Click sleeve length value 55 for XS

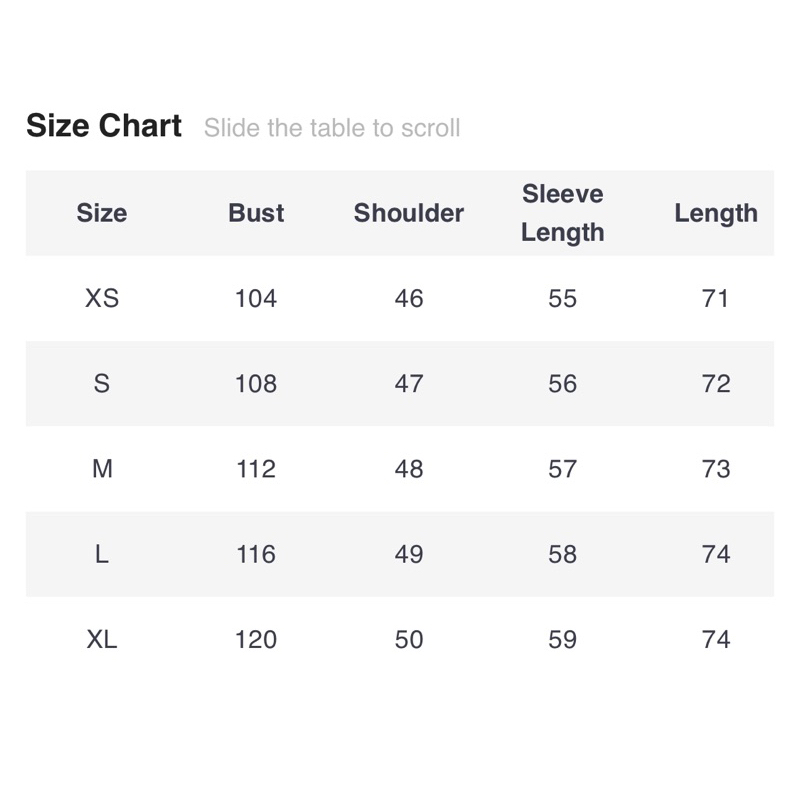[563, 298]
